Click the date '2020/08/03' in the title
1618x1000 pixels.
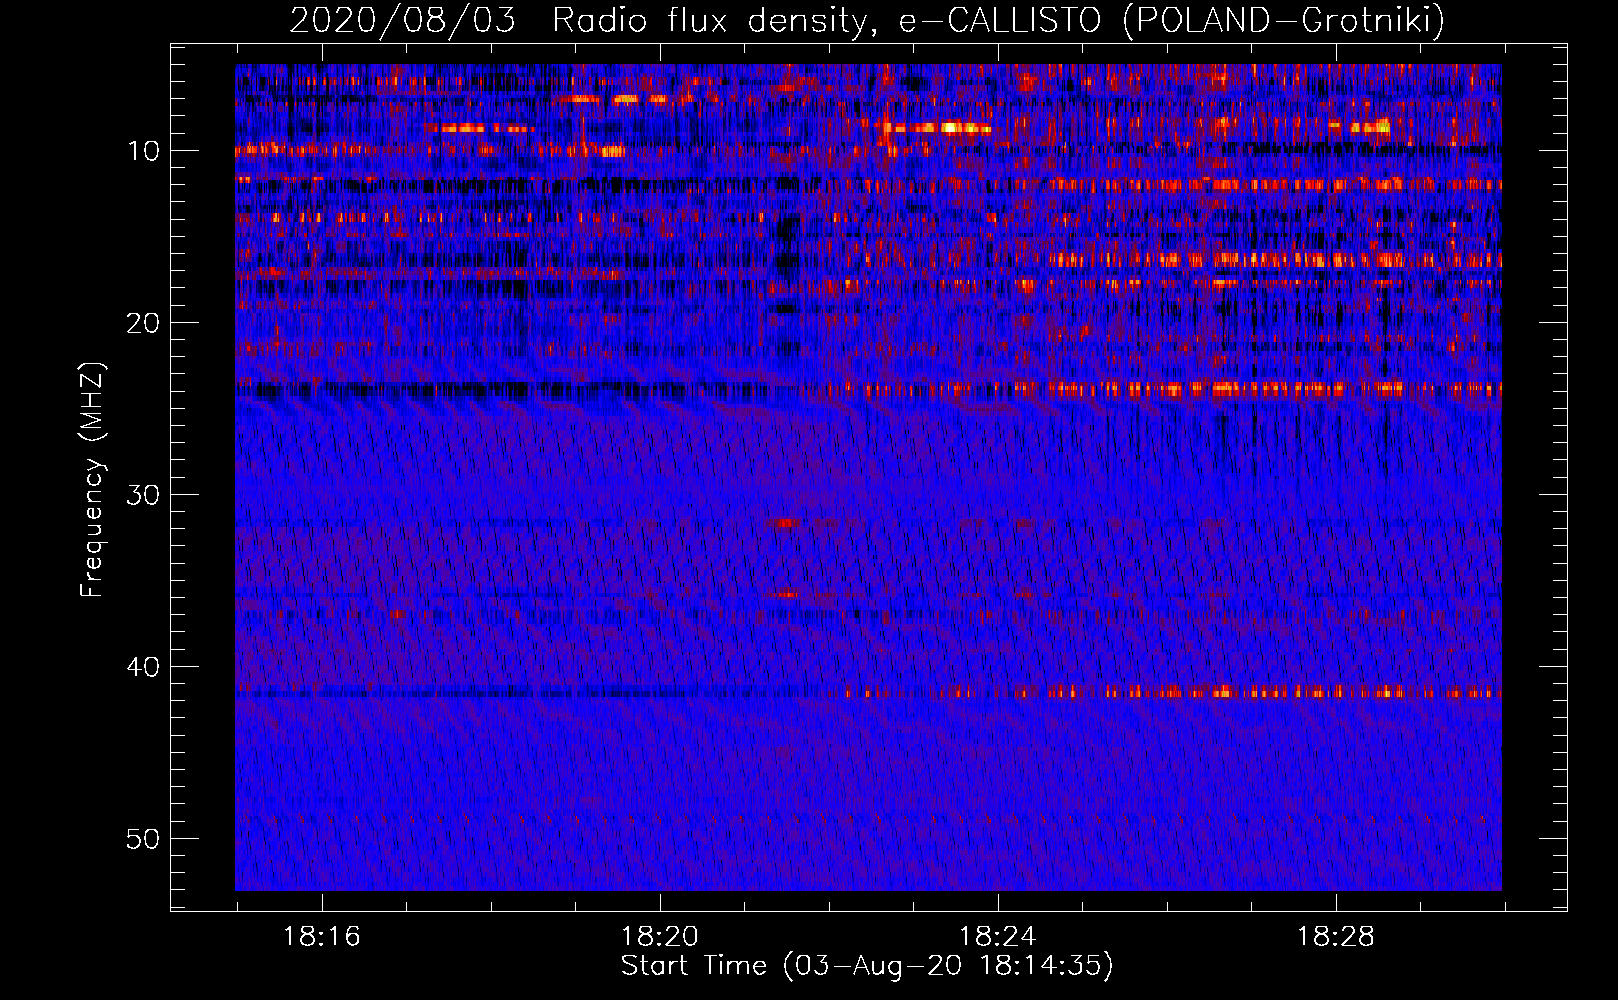(x=402, y=19)
